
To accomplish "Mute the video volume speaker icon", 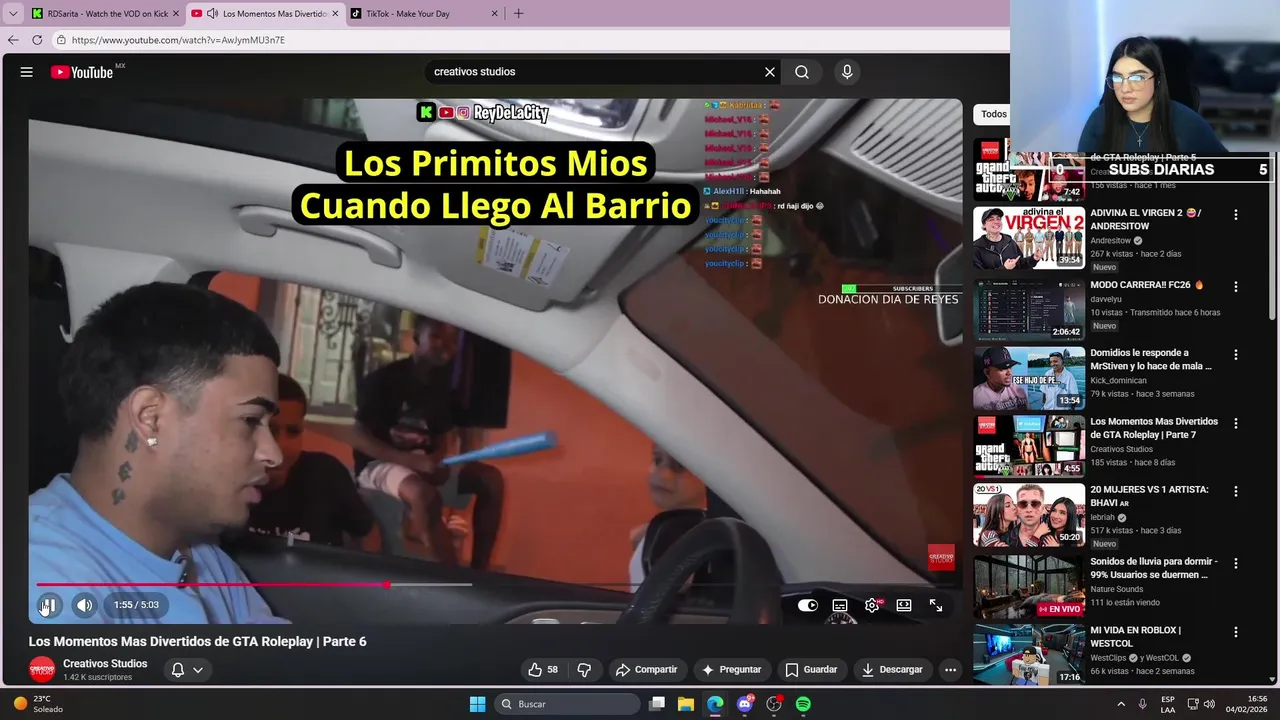I will tap(84, 605).
